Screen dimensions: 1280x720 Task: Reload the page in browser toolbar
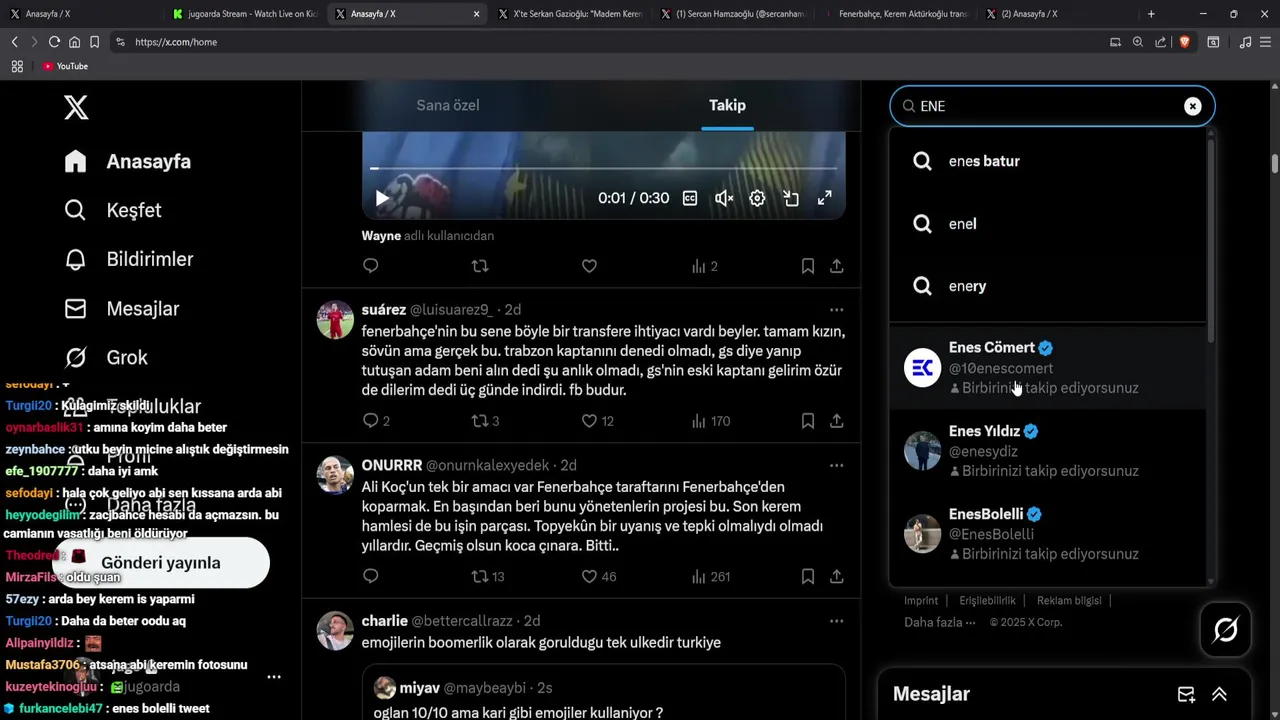pos(54,42)
